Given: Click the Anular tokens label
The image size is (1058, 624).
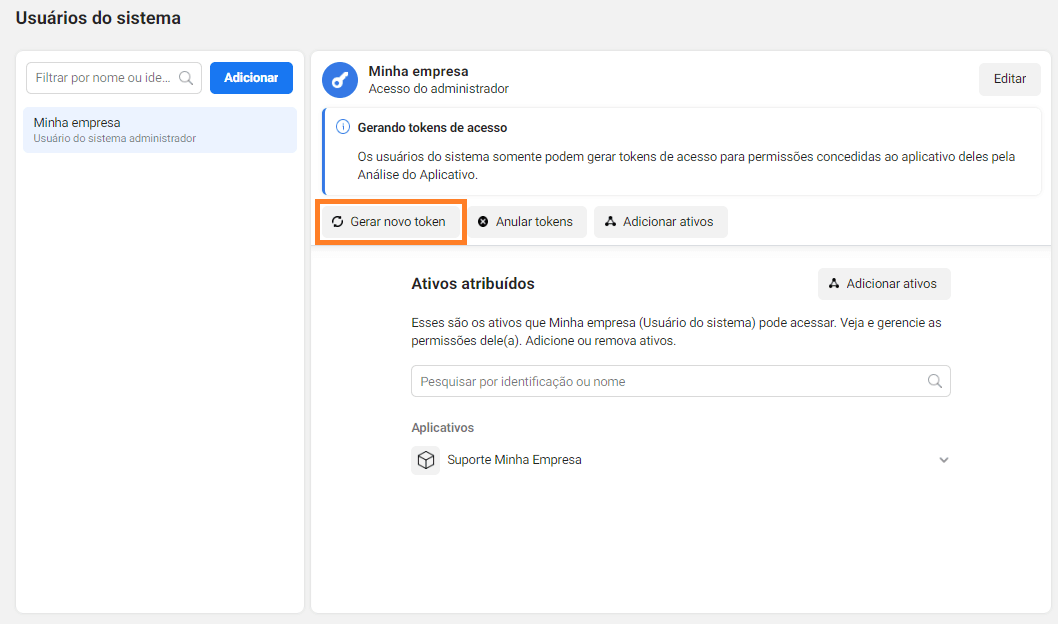Looking at the screenshot, I should point(534,222).
